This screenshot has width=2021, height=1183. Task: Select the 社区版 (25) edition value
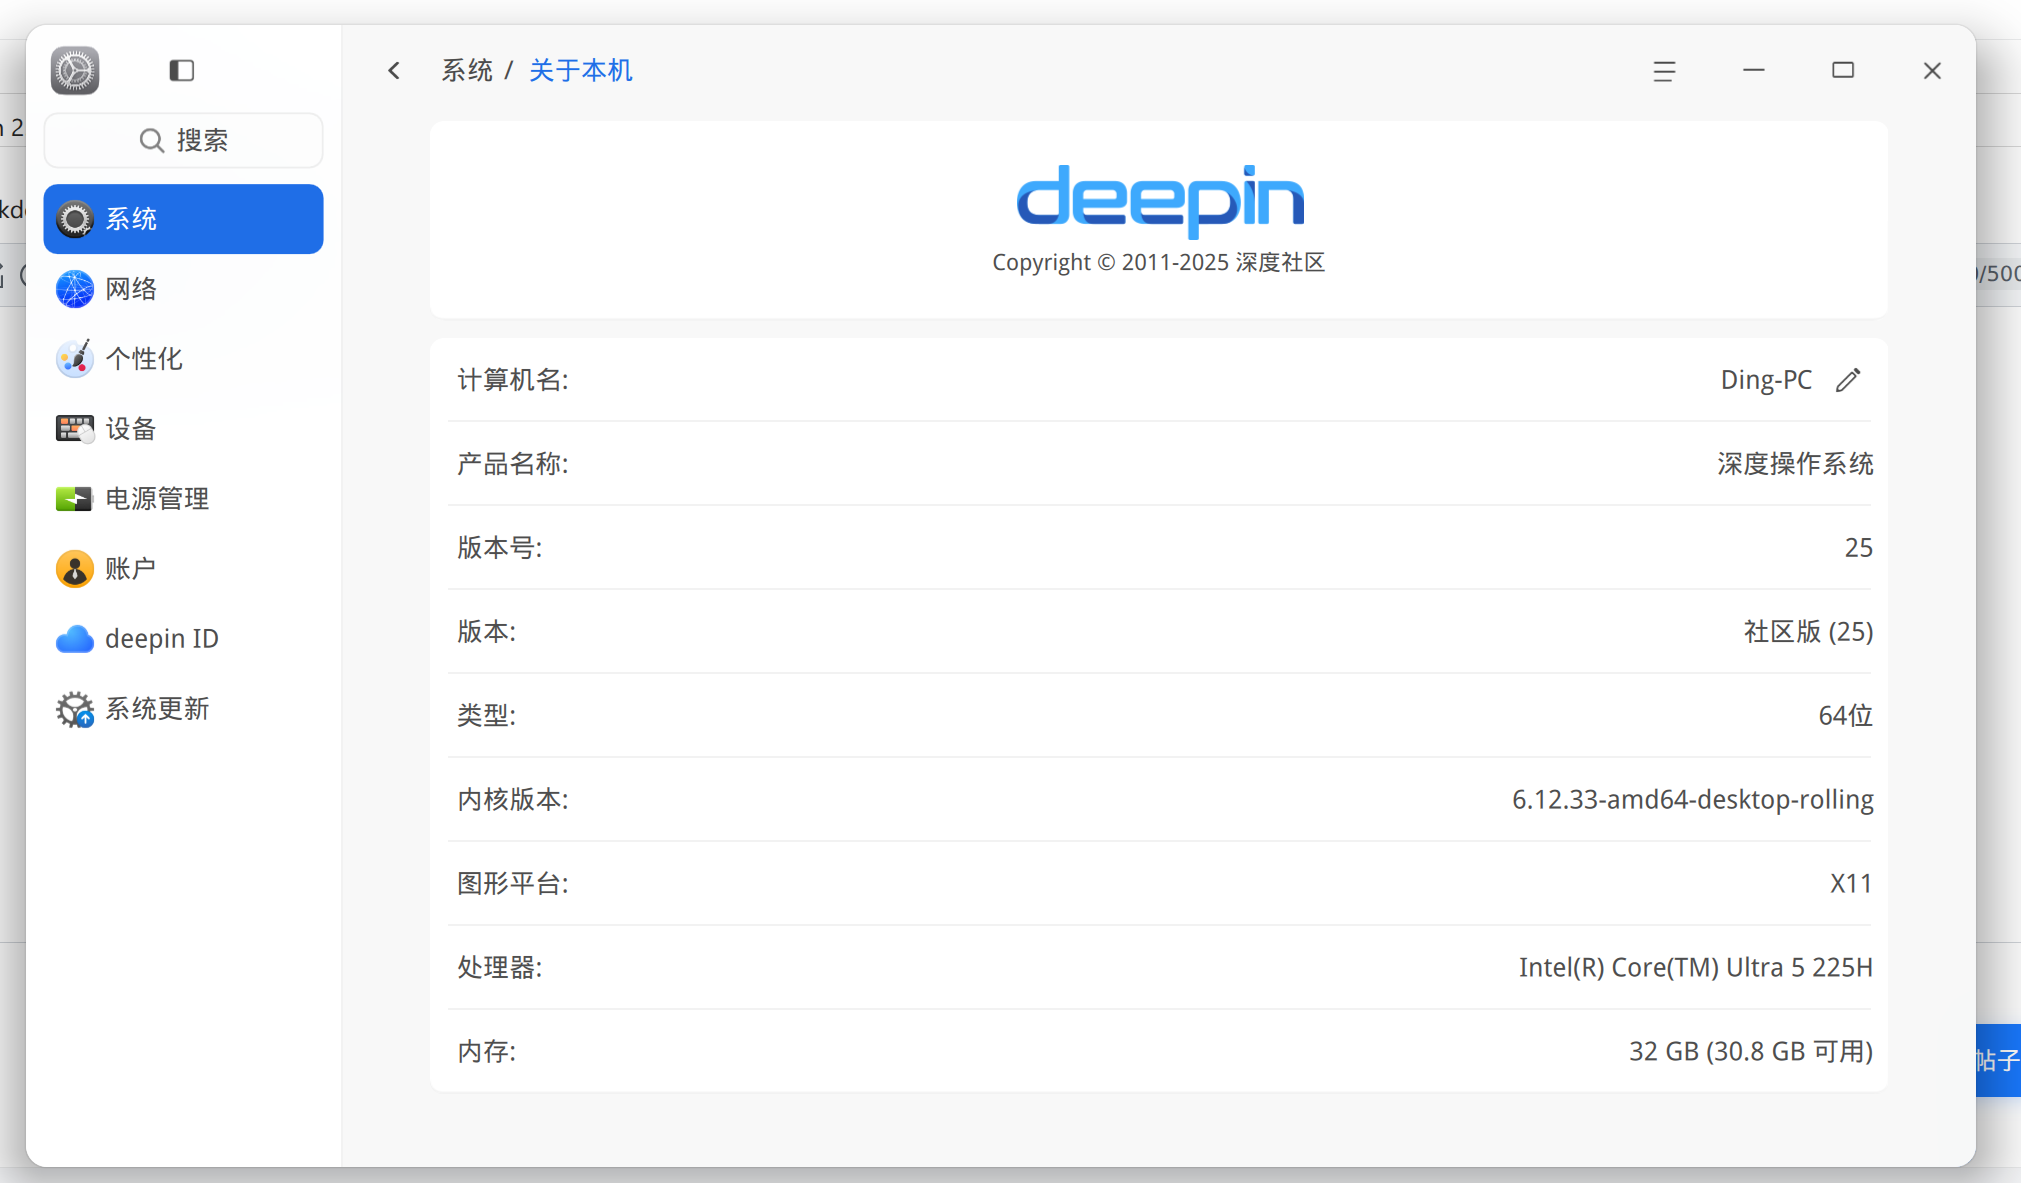(x=1808, y=631)
